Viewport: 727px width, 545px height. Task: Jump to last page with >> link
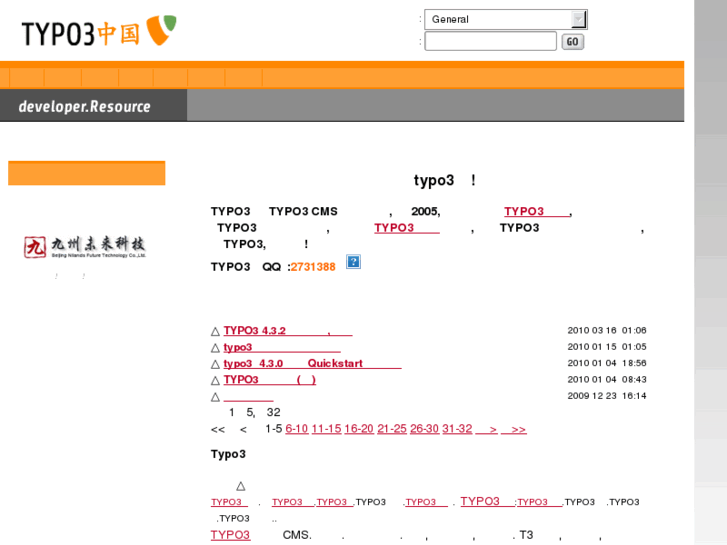click(x=514, y=429)
